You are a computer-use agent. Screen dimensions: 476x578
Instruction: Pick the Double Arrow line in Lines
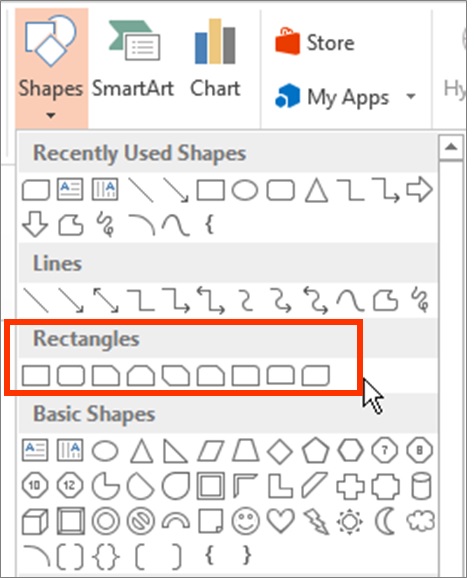pos(105,300)
